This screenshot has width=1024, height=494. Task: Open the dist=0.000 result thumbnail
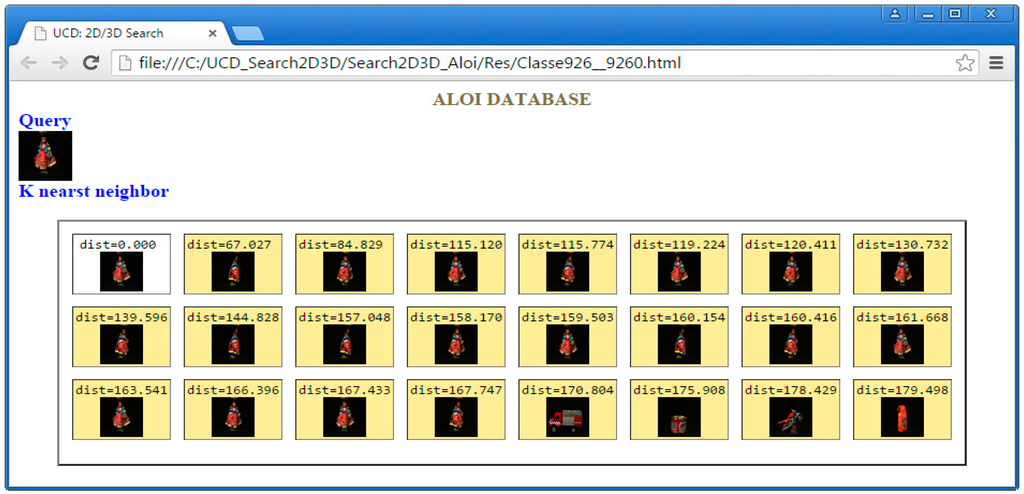tap(121, 271)
